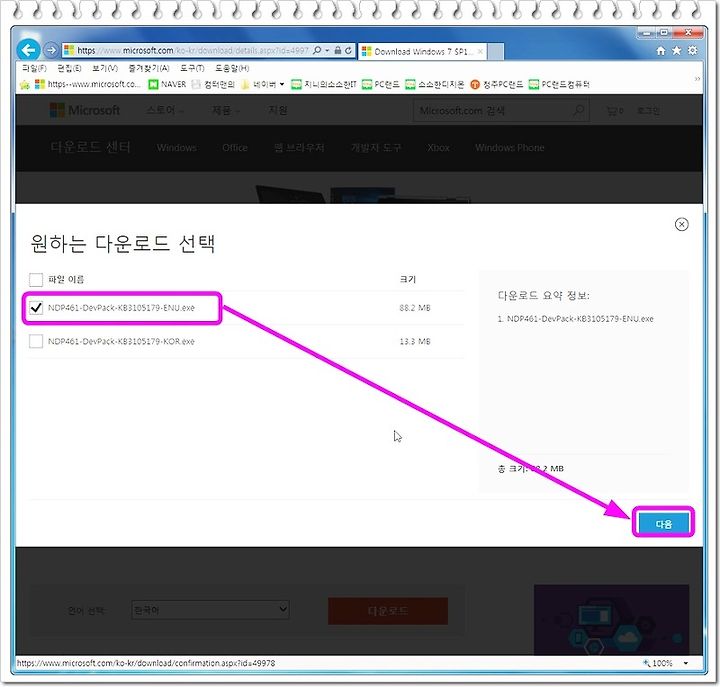Image resolution: width=720 pixels, height=687 pixels.
Task: Click the browser Back arrow button
Action: [x=28, y=50]
